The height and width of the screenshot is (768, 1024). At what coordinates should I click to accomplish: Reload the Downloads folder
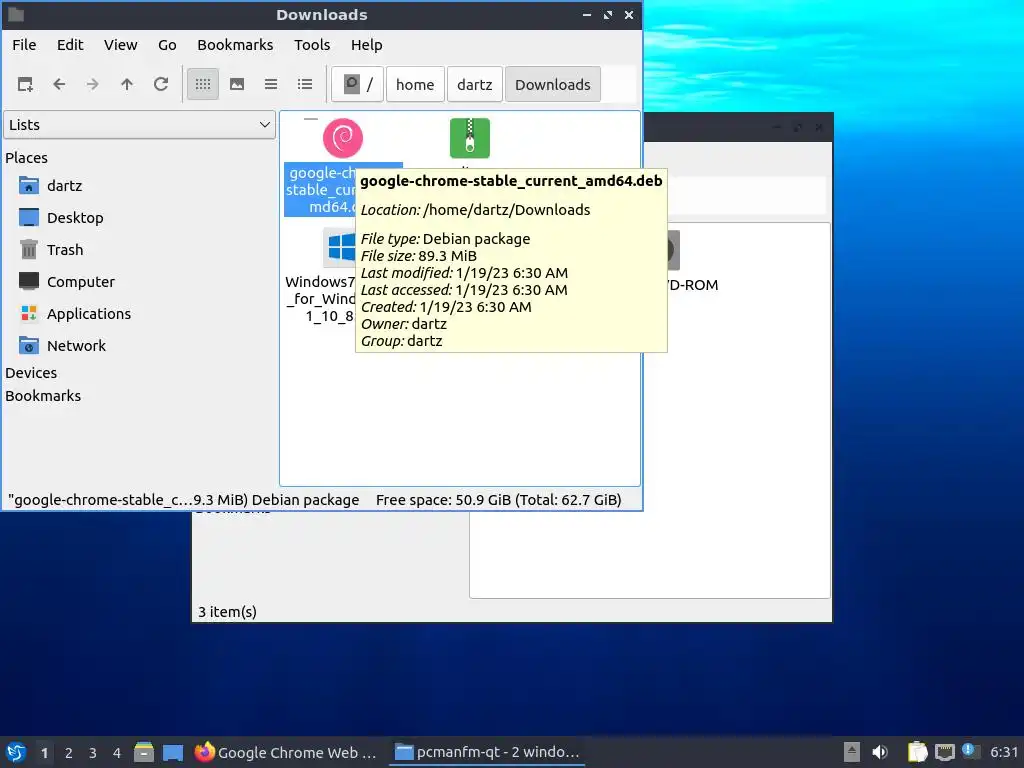point(161,84)
